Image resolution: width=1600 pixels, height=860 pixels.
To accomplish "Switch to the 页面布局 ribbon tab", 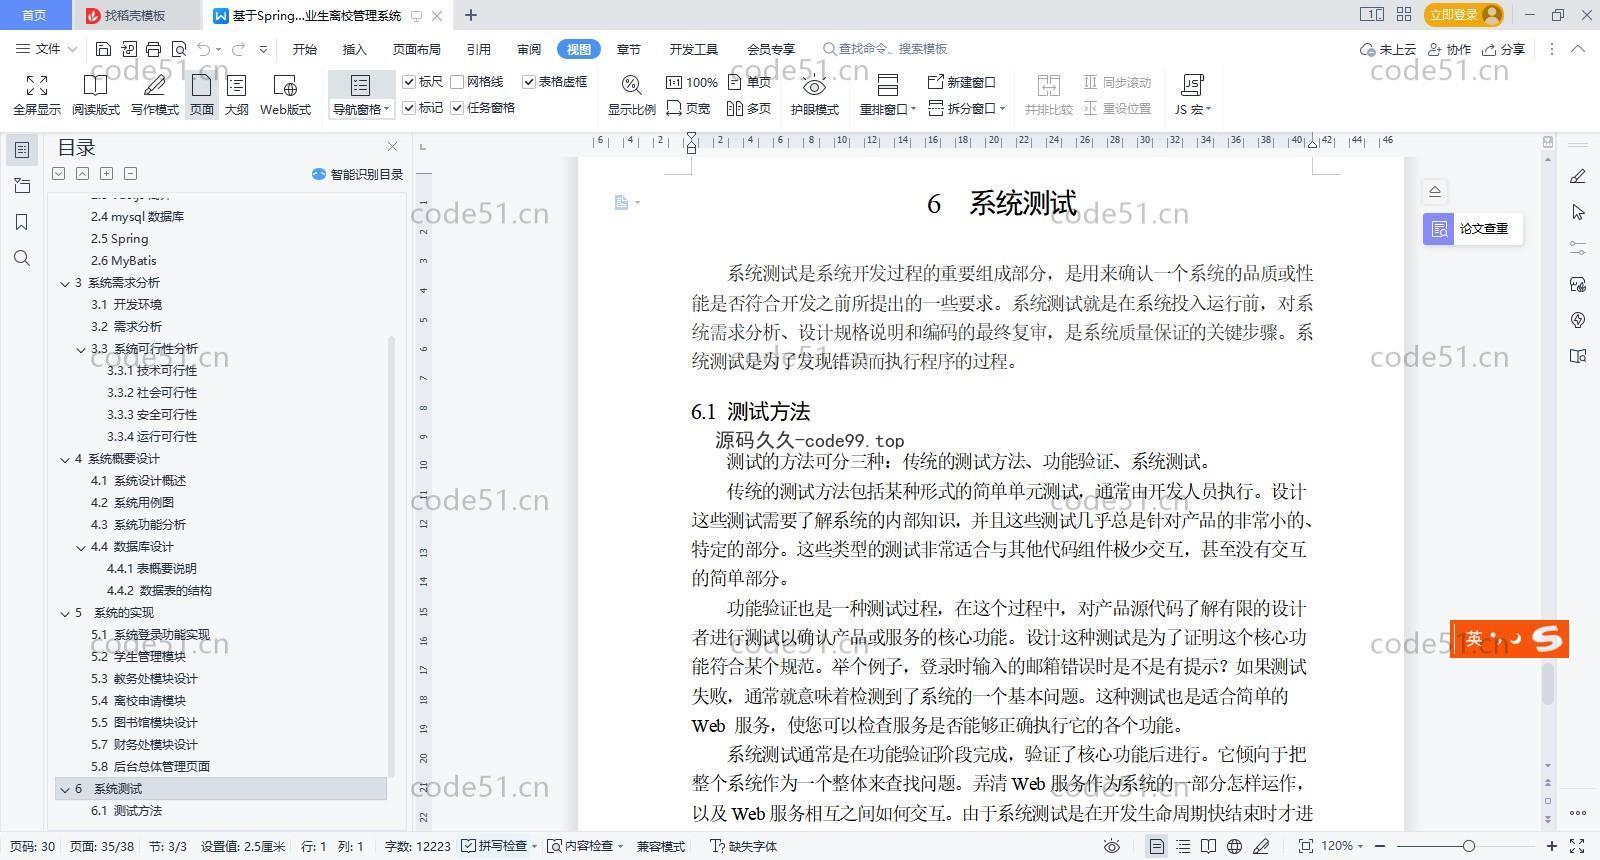I will point(416,49).
